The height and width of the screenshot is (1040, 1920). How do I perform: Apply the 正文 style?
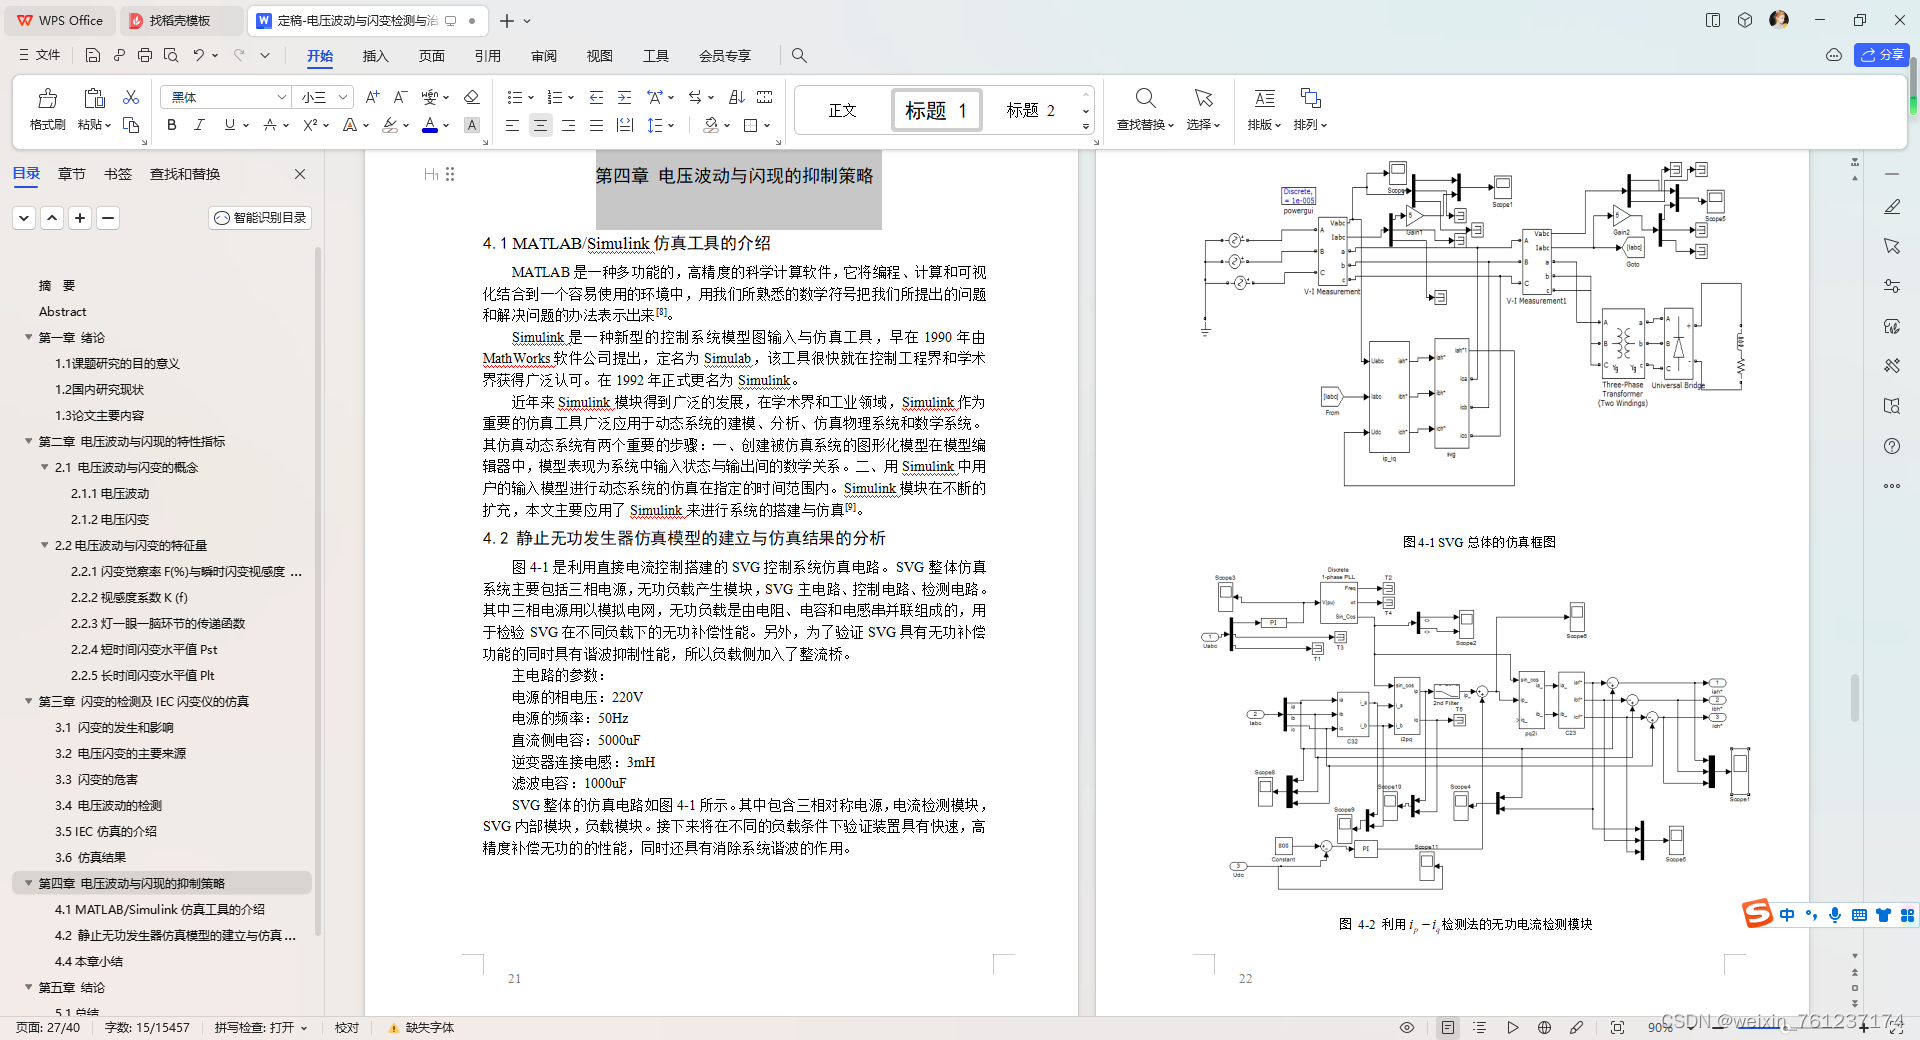[x=843, y=110]
